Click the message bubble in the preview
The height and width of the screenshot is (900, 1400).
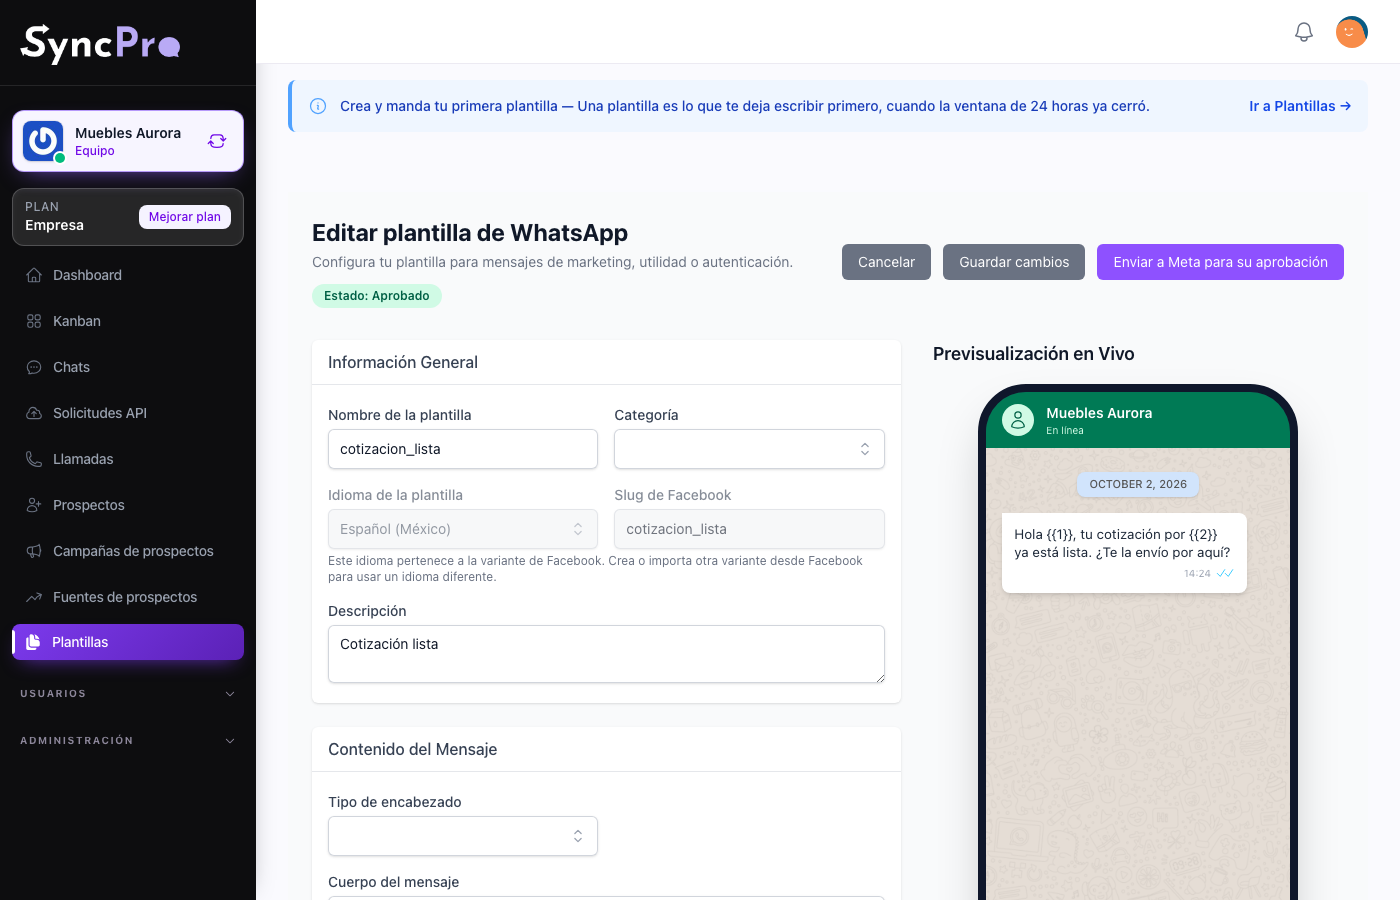click(1124, 553)
